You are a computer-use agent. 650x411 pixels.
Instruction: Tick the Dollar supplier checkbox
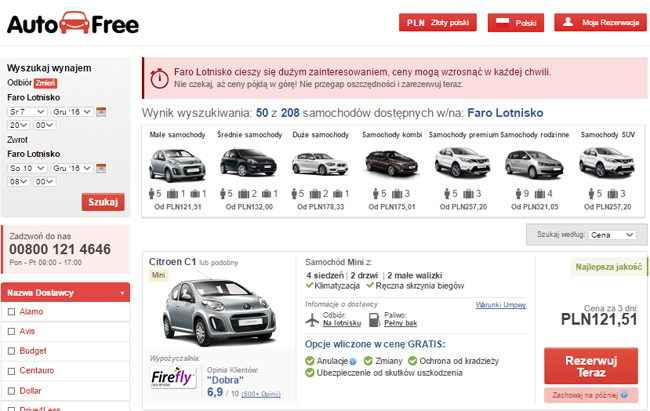coord(12,391)
